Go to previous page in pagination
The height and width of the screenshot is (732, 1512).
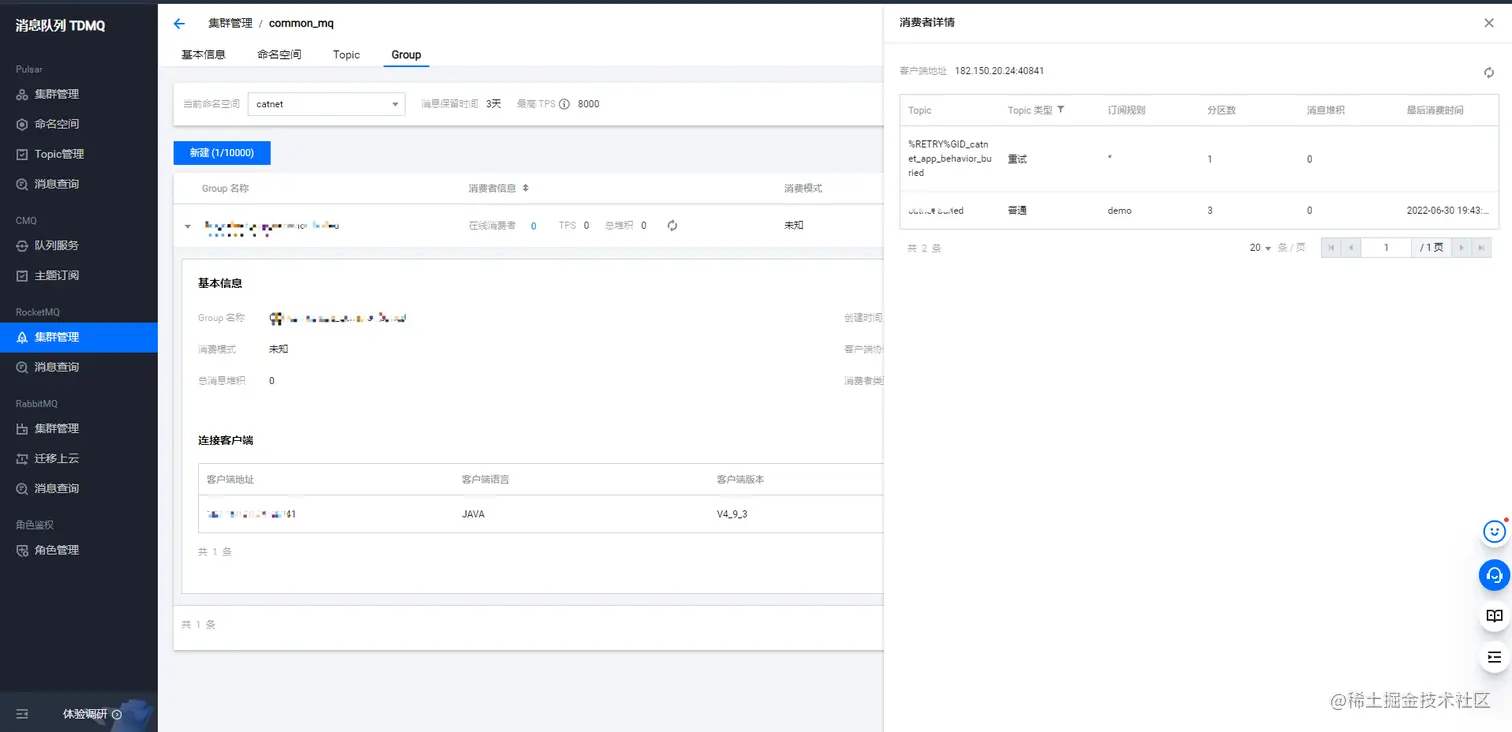point(1351,248)
